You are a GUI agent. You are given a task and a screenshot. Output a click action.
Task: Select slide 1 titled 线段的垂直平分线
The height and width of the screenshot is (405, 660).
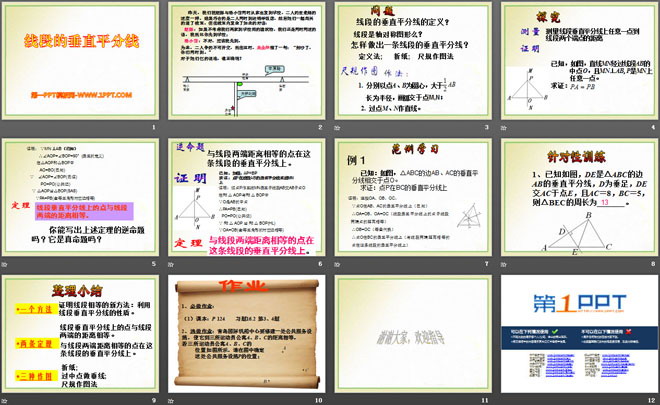point(80,61)
